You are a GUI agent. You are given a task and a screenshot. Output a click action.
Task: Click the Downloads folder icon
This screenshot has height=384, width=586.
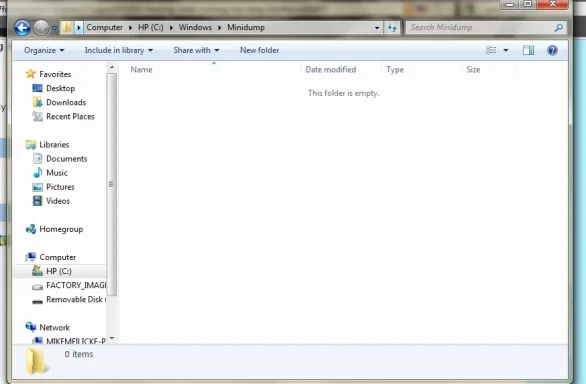[37, 102]
